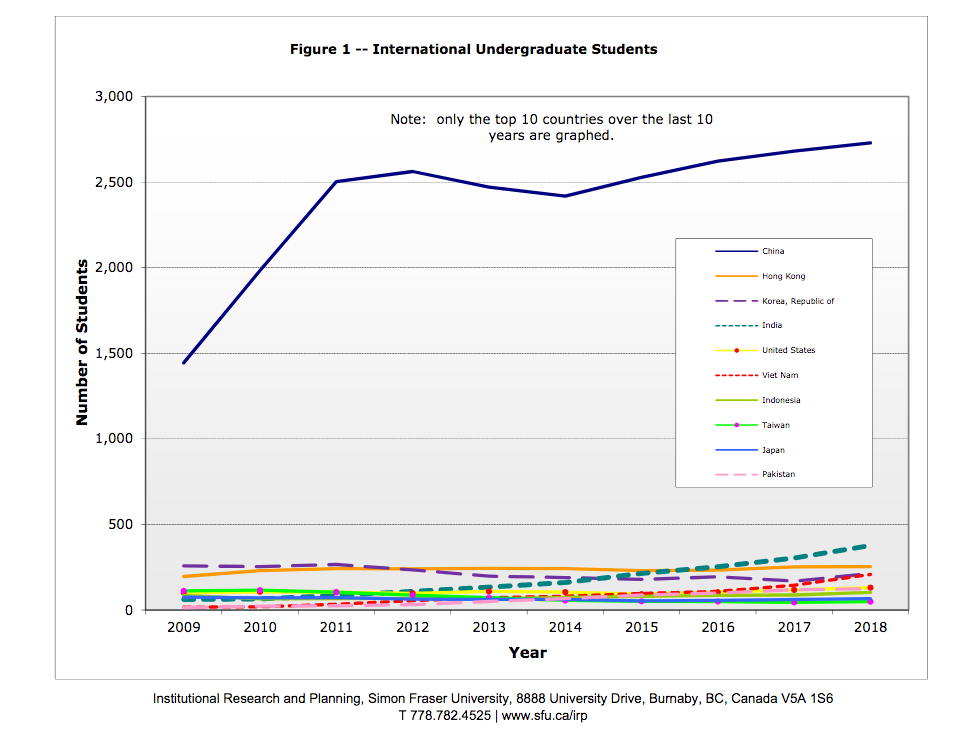Click the Number of Students axis title

[x=82, y=343]
